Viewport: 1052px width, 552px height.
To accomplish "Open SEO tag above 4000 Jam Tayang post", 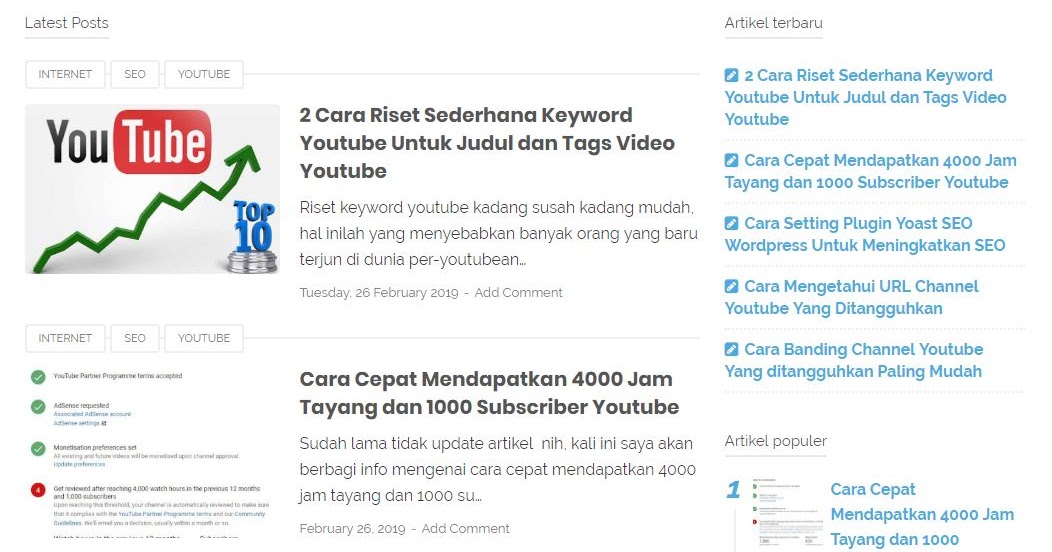I will tap(135, 339).
